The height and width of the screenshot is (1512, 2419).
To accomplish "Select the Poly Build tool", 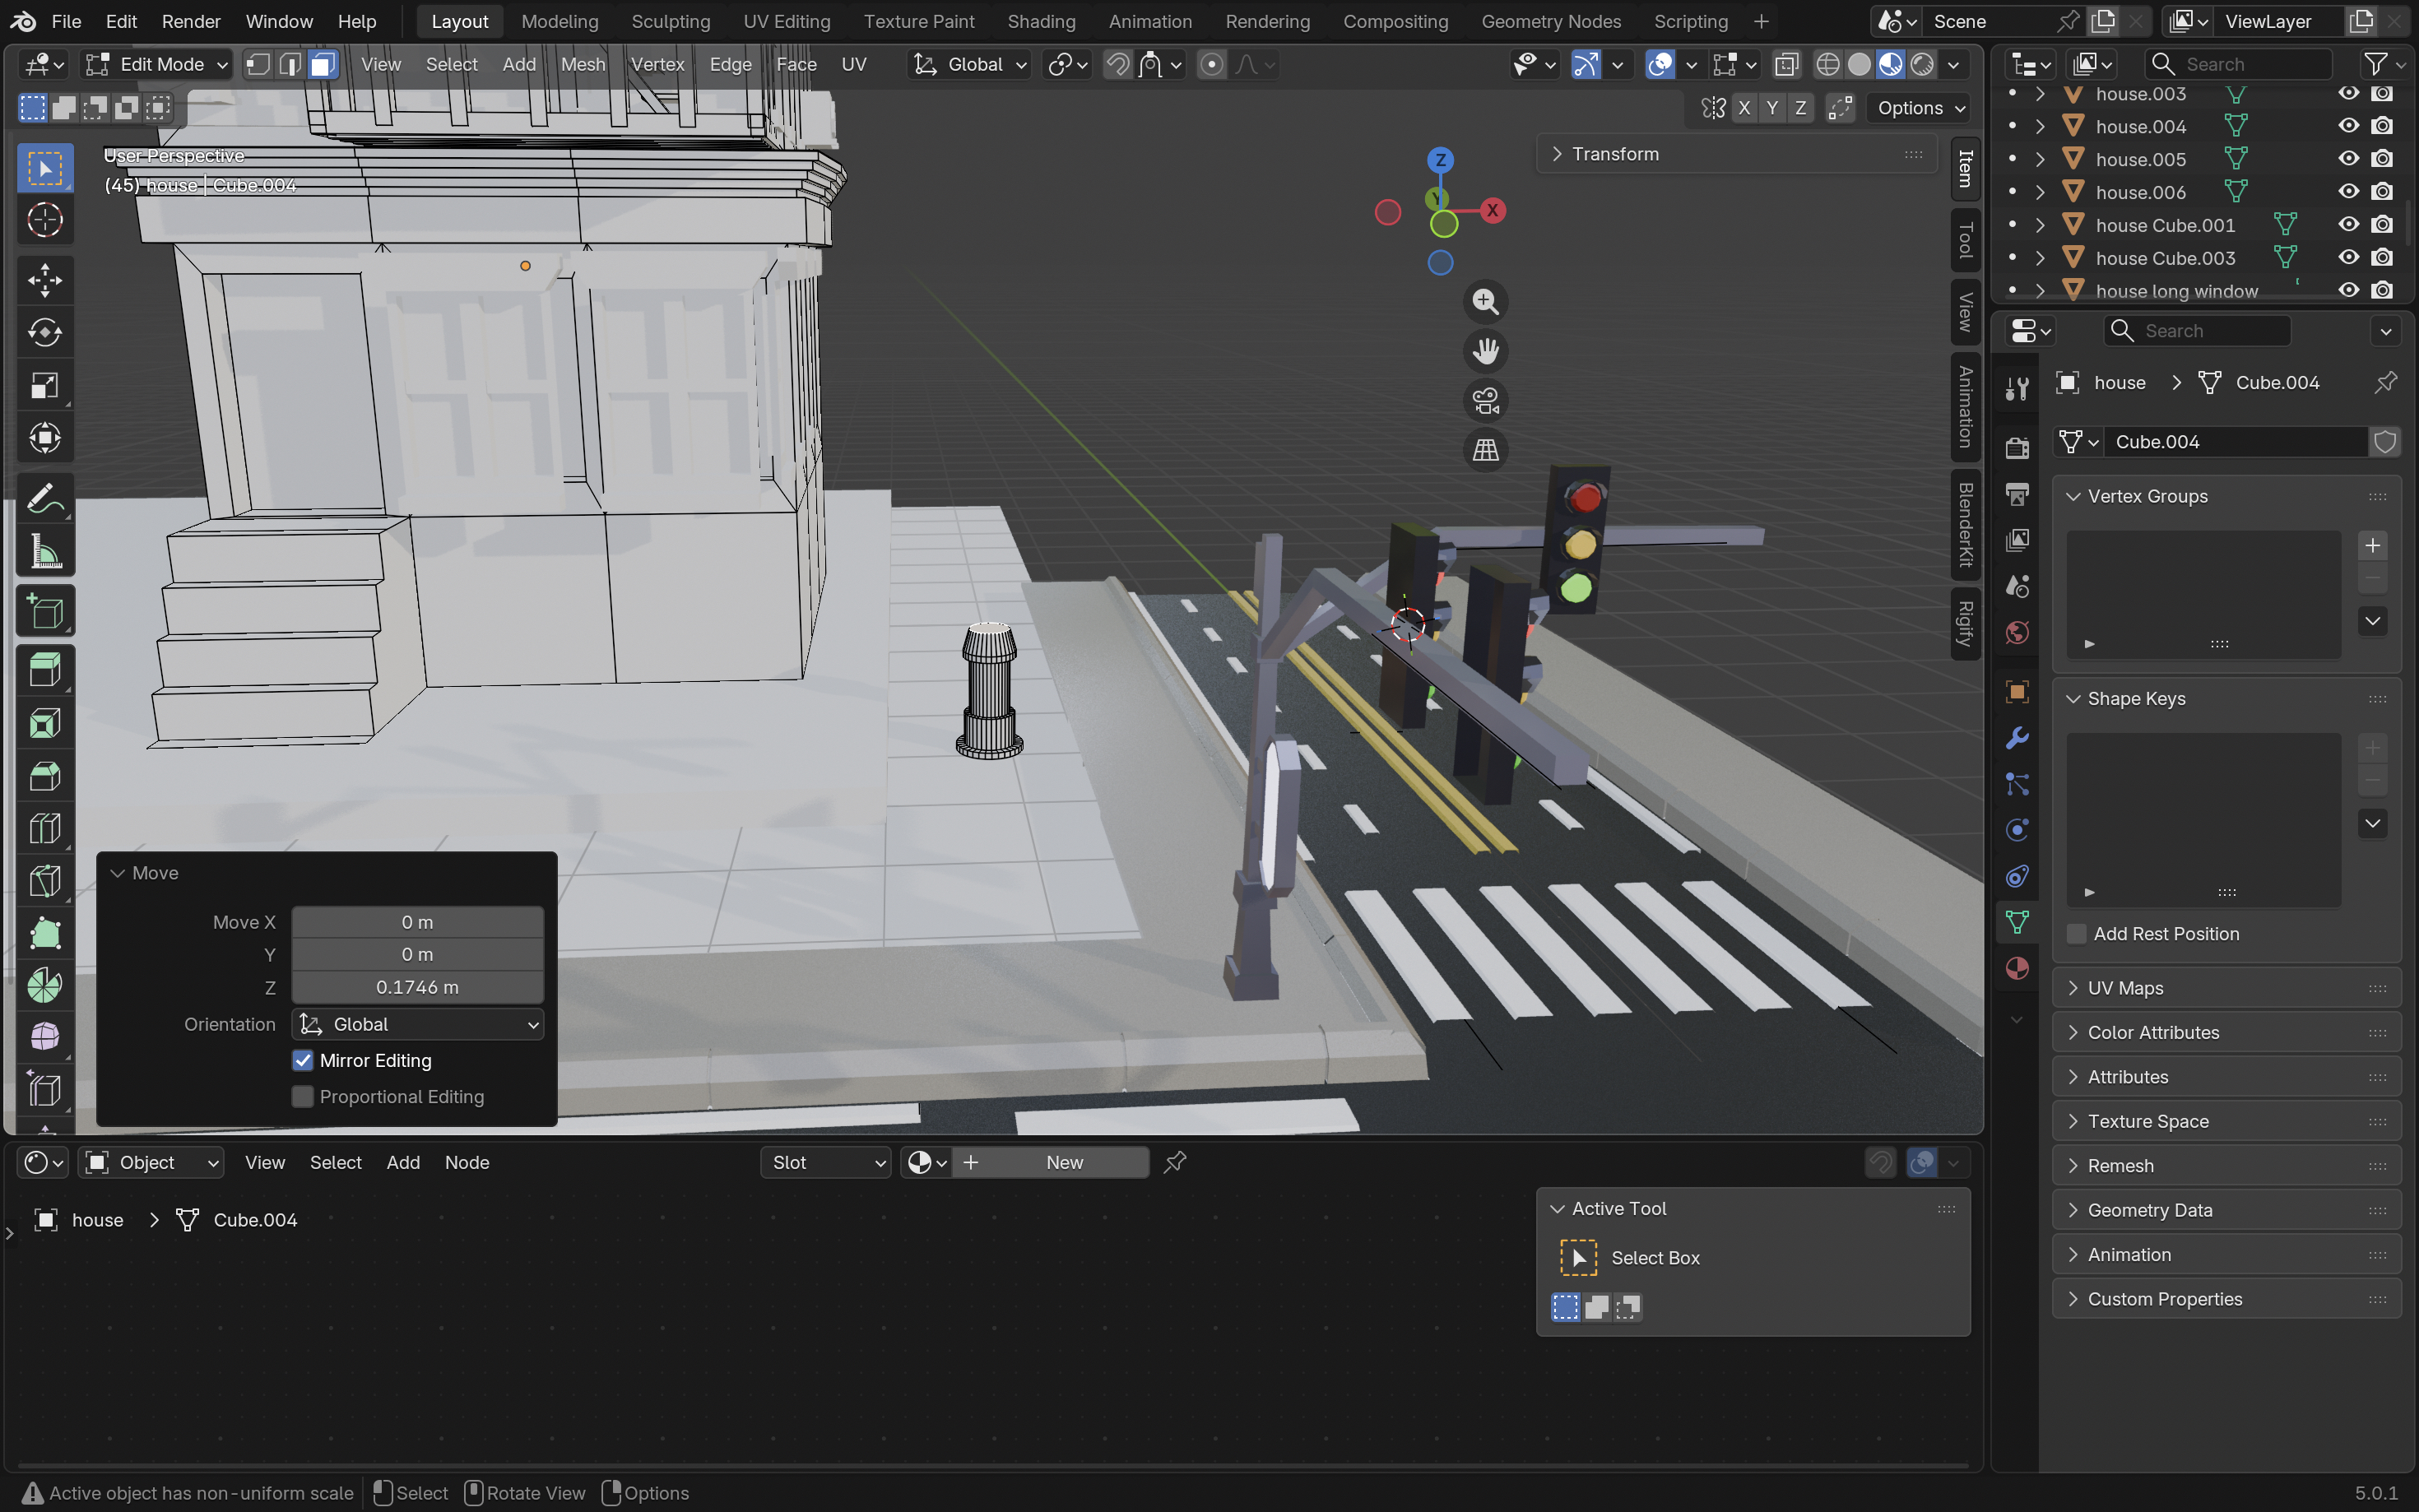I will point(45,933).
